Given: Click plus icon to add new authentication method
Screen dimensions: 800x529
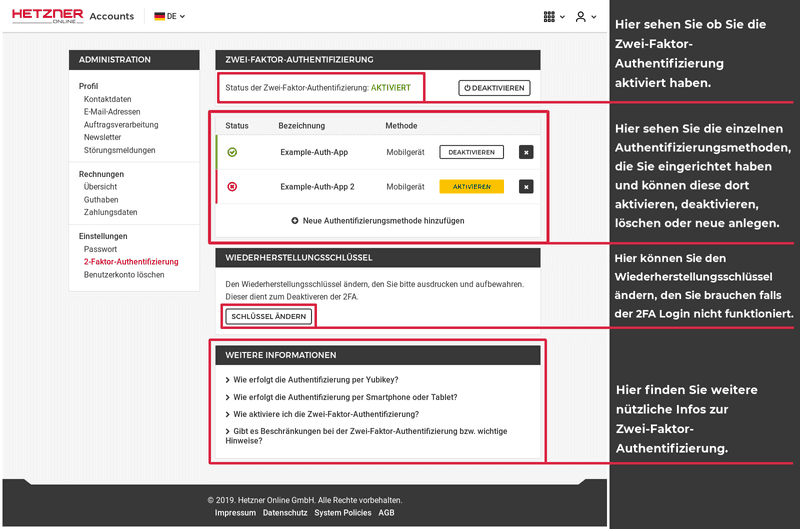Looking at the screenshot, I should point(295,221).
